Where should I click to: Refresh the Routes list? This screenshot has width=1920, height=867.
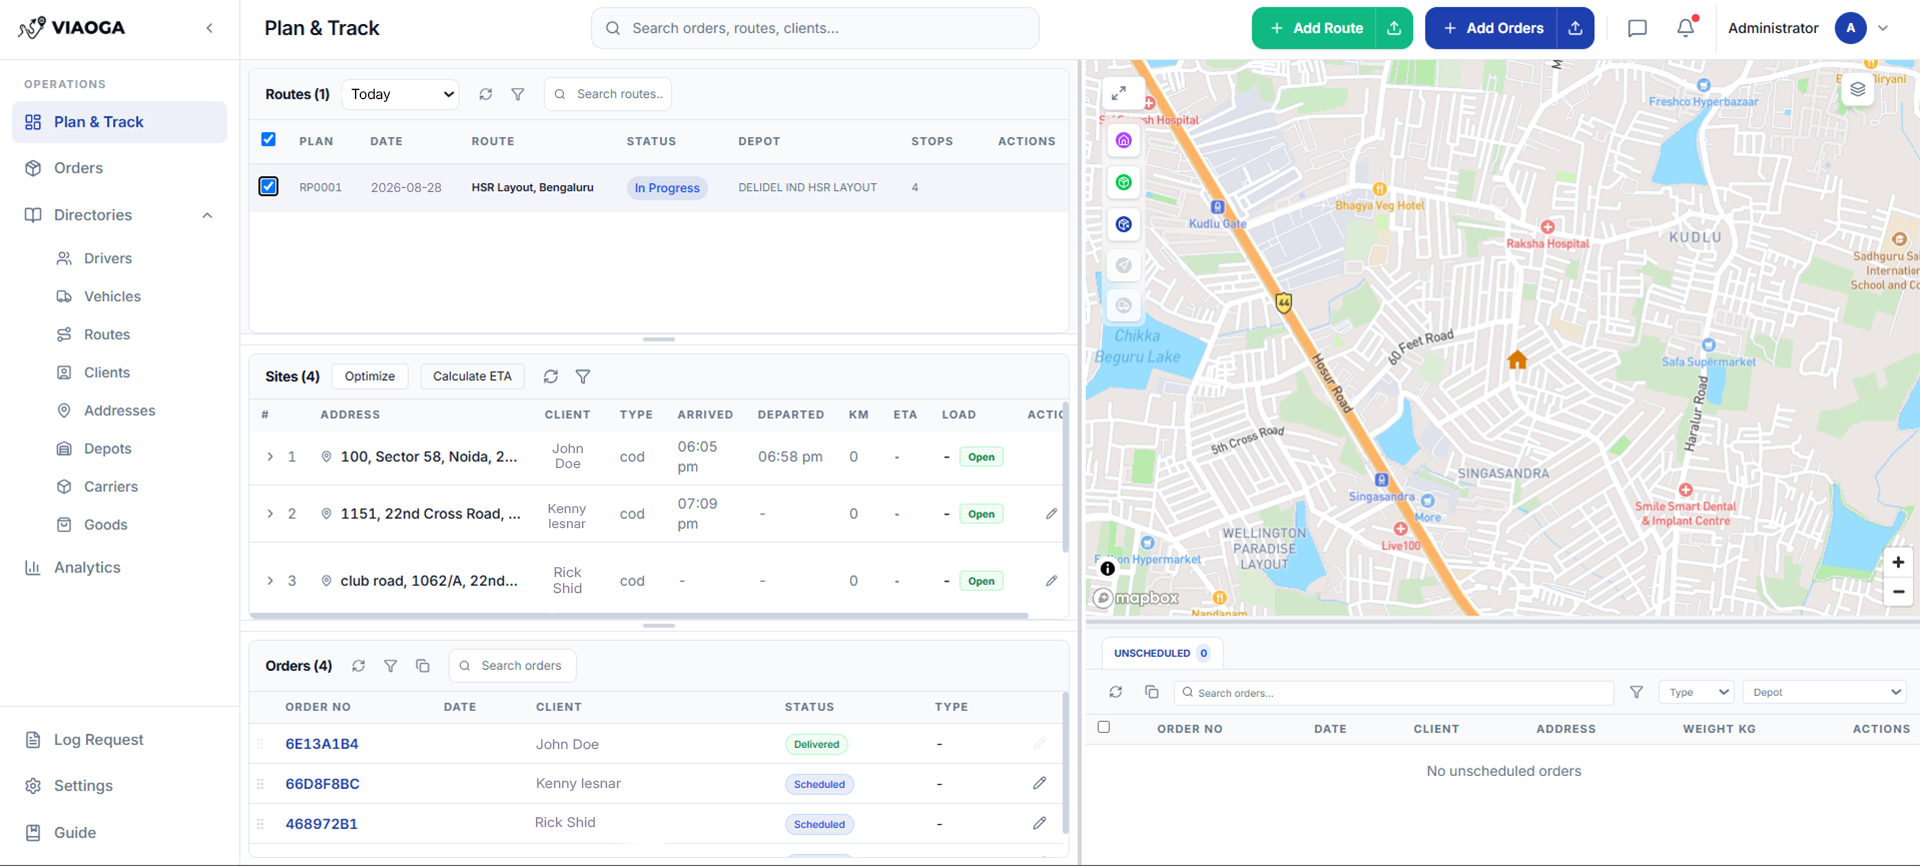point(486,94)
